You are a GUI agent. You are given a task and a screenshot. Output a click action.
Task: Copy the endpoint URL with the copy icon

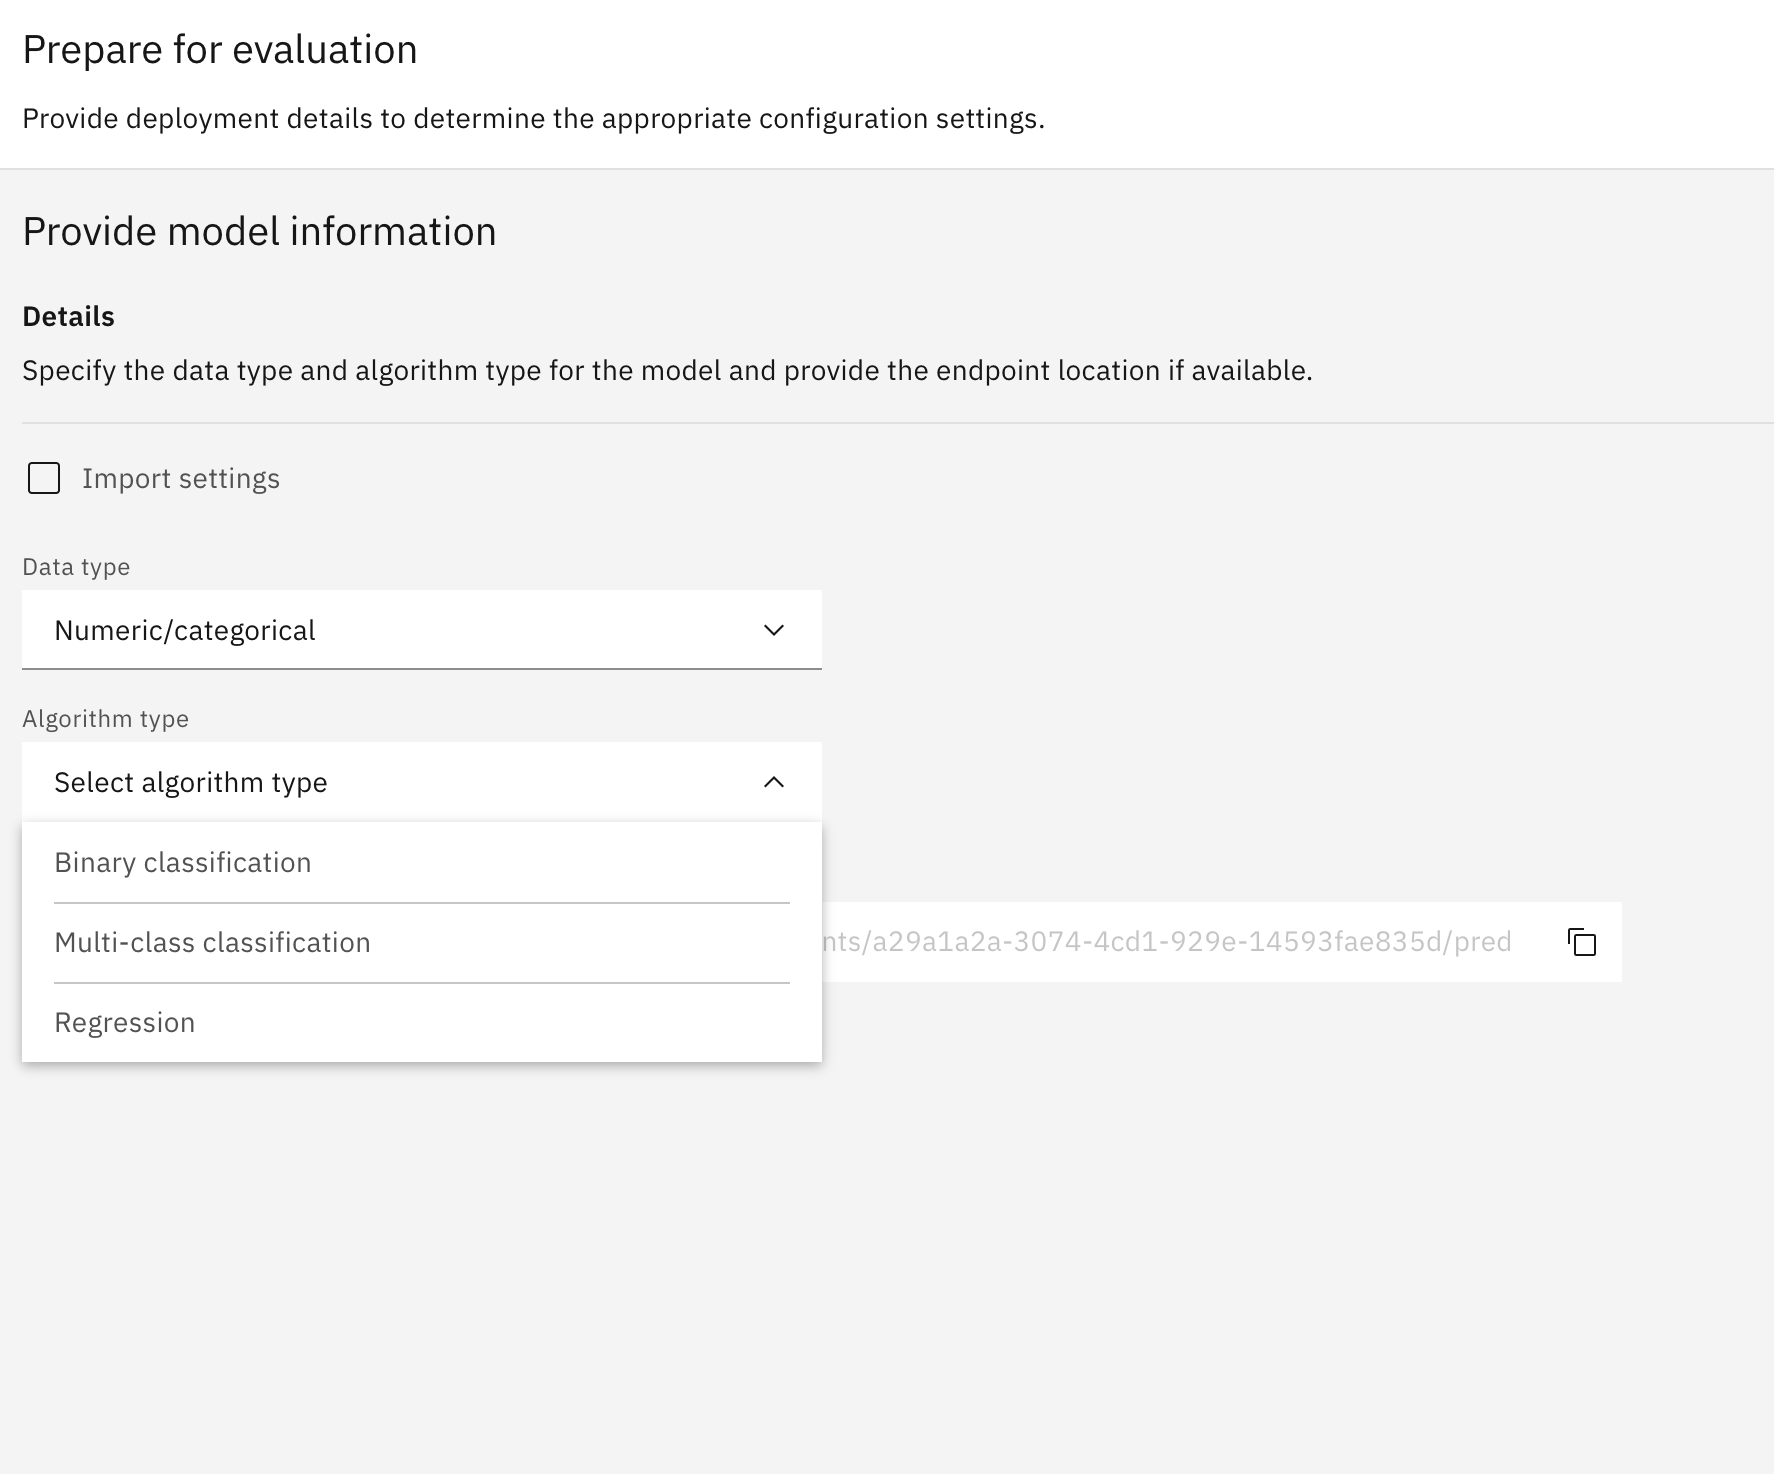click(1582, 942)
